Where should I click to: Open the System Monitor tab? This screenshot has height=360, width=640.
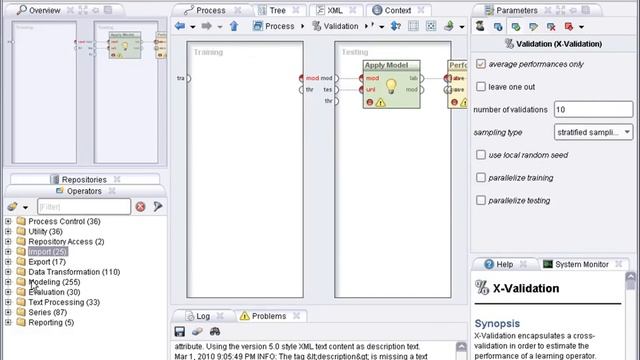581,264
